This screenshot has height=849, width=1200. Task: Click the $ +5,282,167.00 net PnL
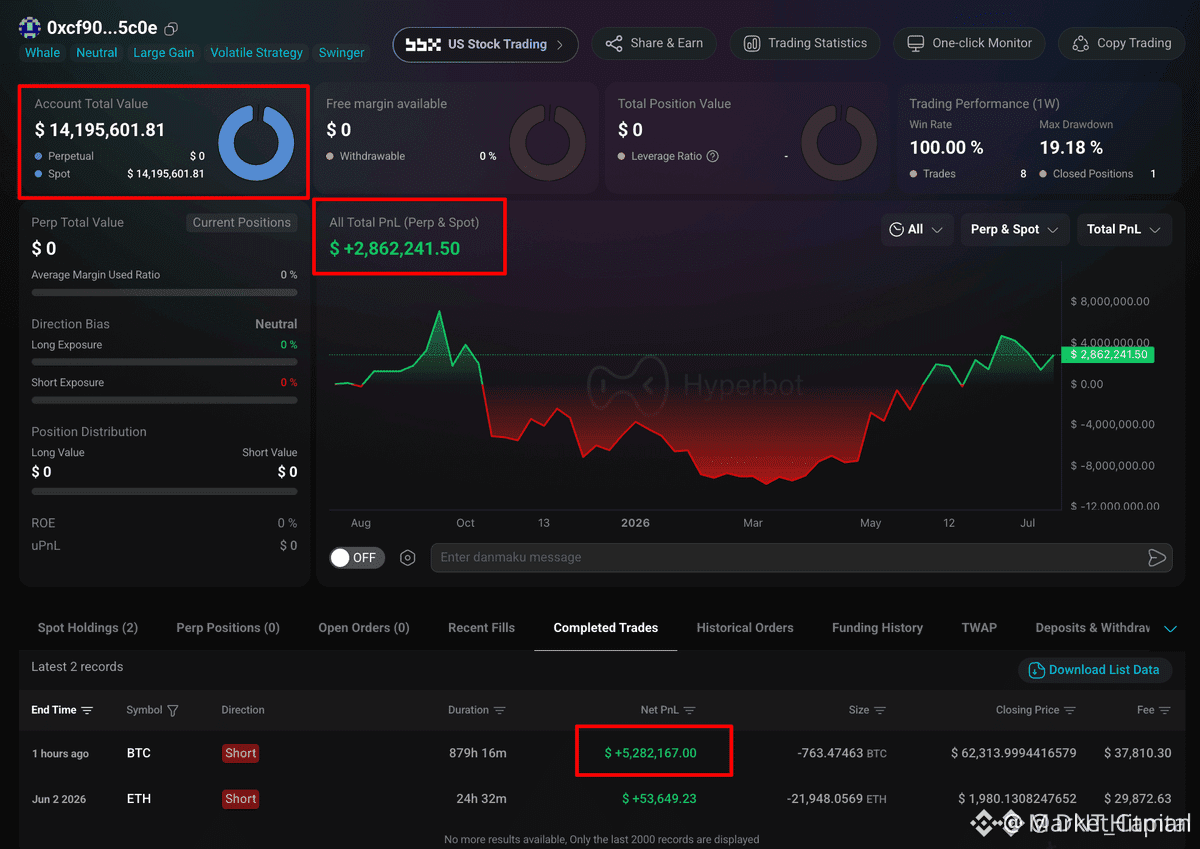coord(650,753)
